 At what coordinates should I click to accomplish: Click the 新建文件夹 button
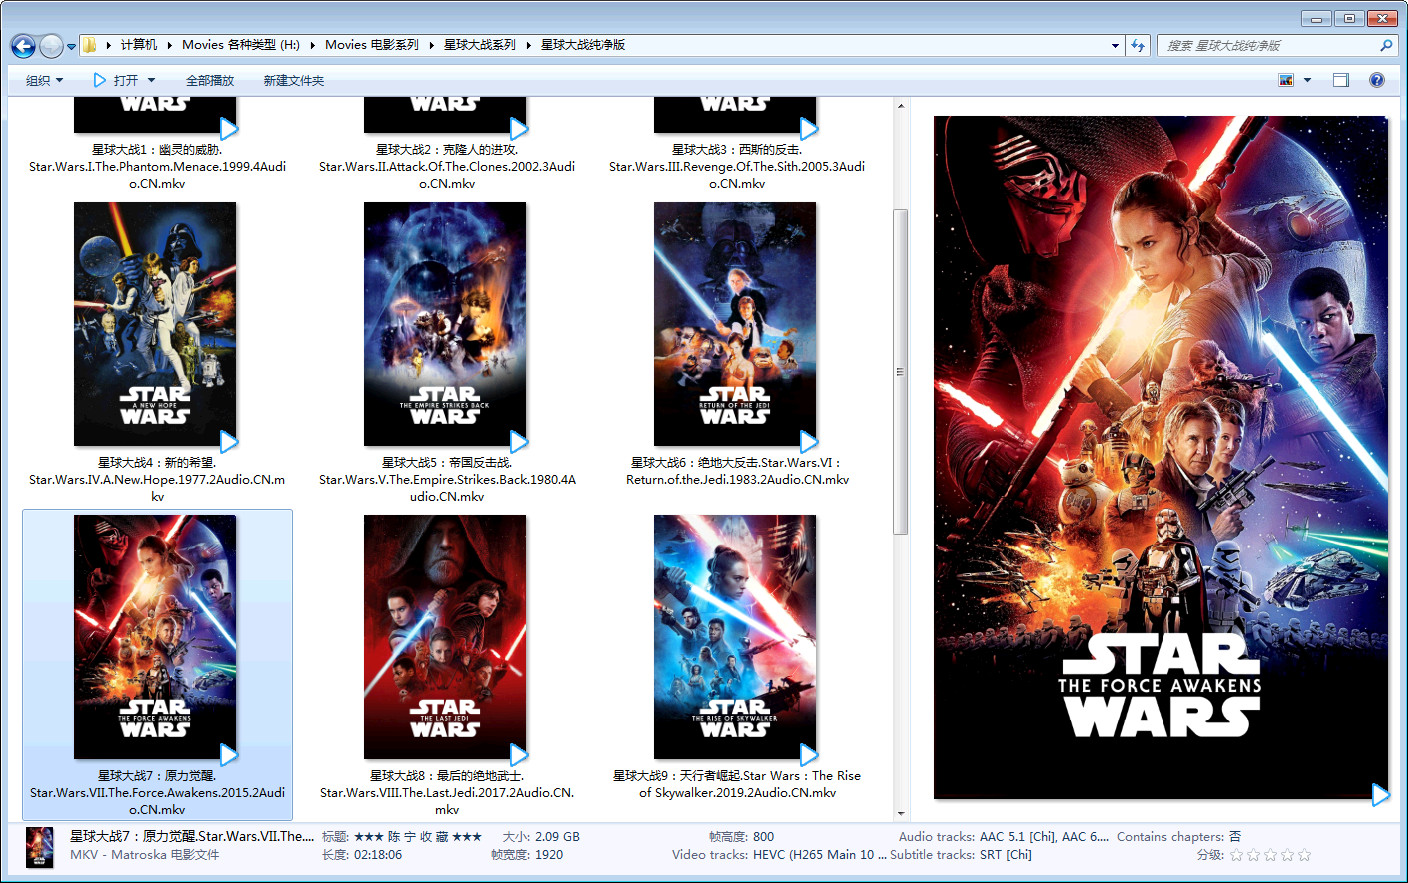294,80
